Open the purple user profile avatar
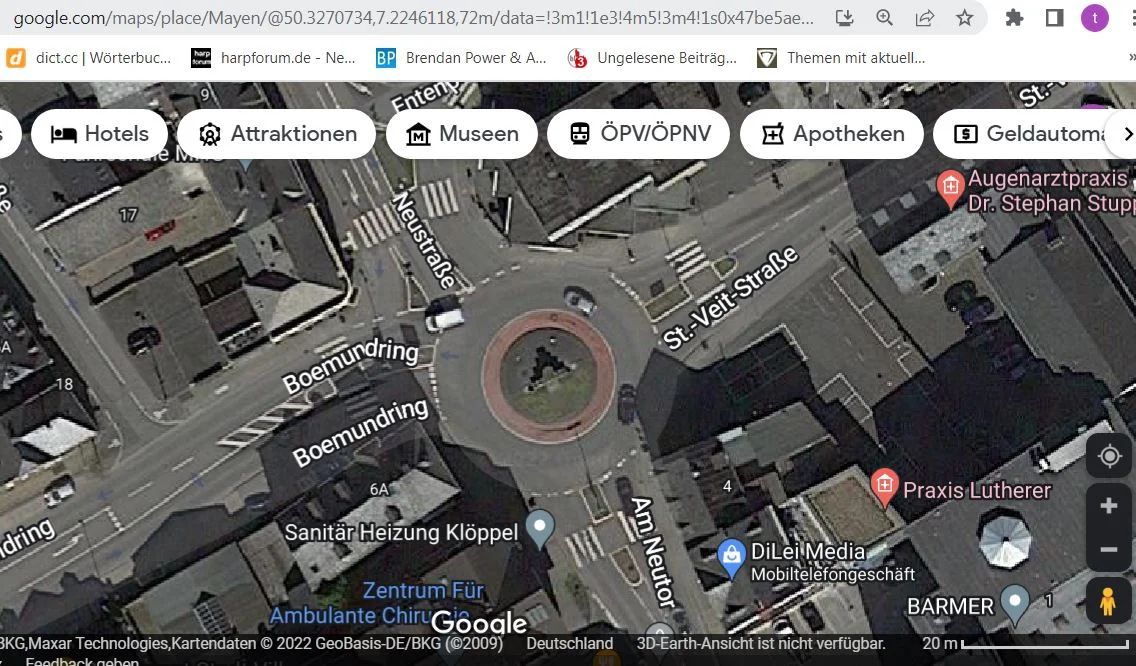The image size is (1136, 666). tap(1095, 18)
